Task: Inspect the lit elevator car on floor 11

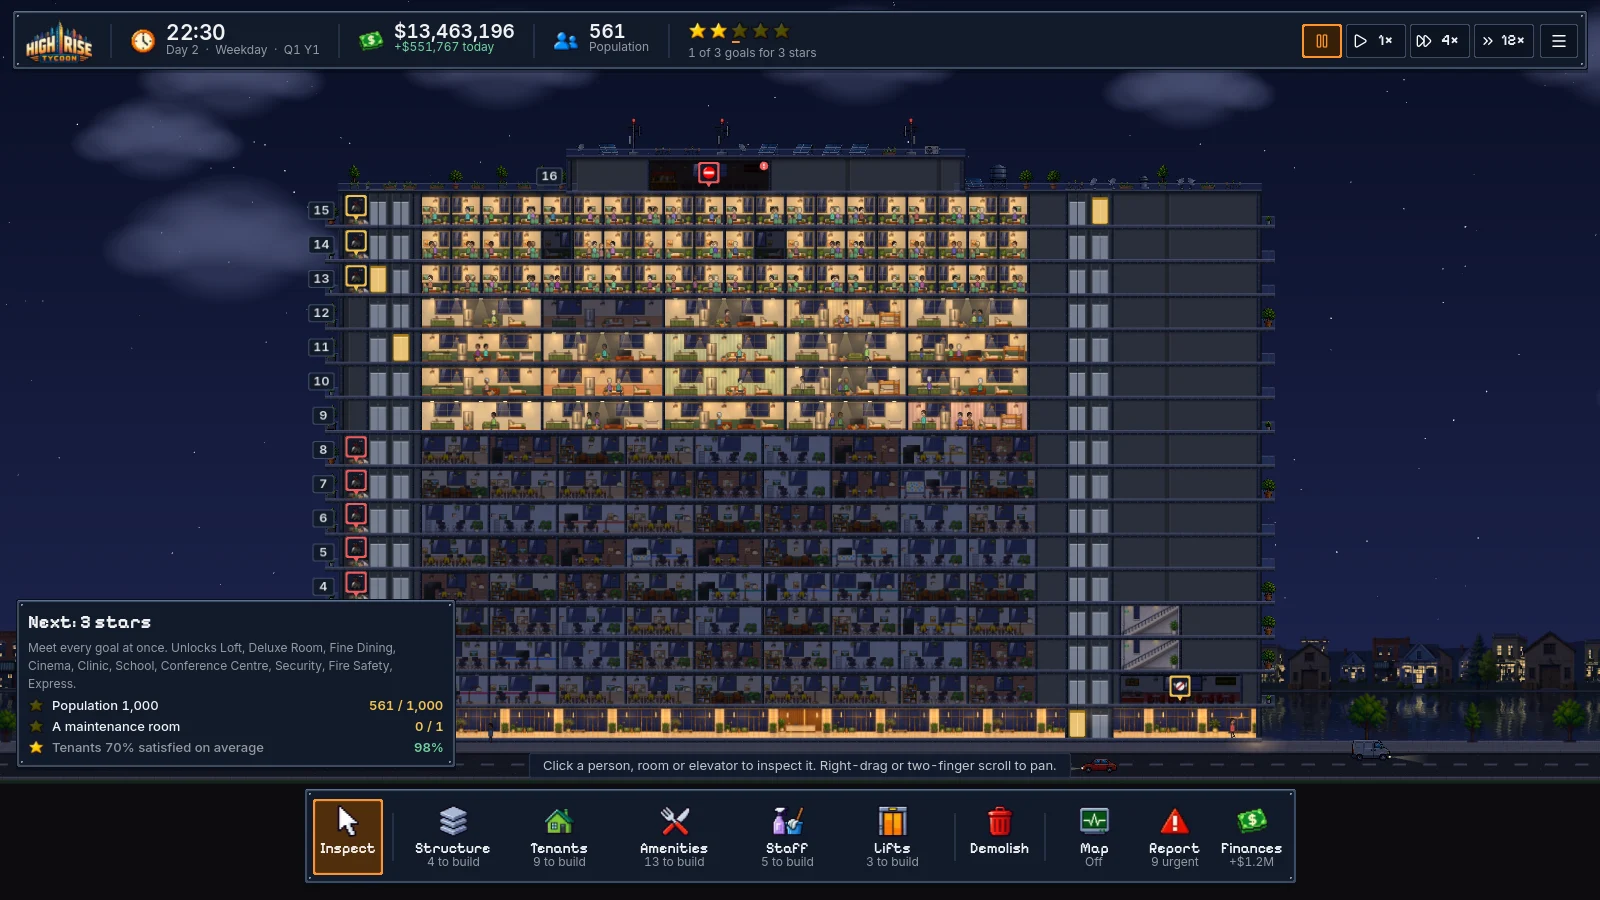Action: (401, 348)
